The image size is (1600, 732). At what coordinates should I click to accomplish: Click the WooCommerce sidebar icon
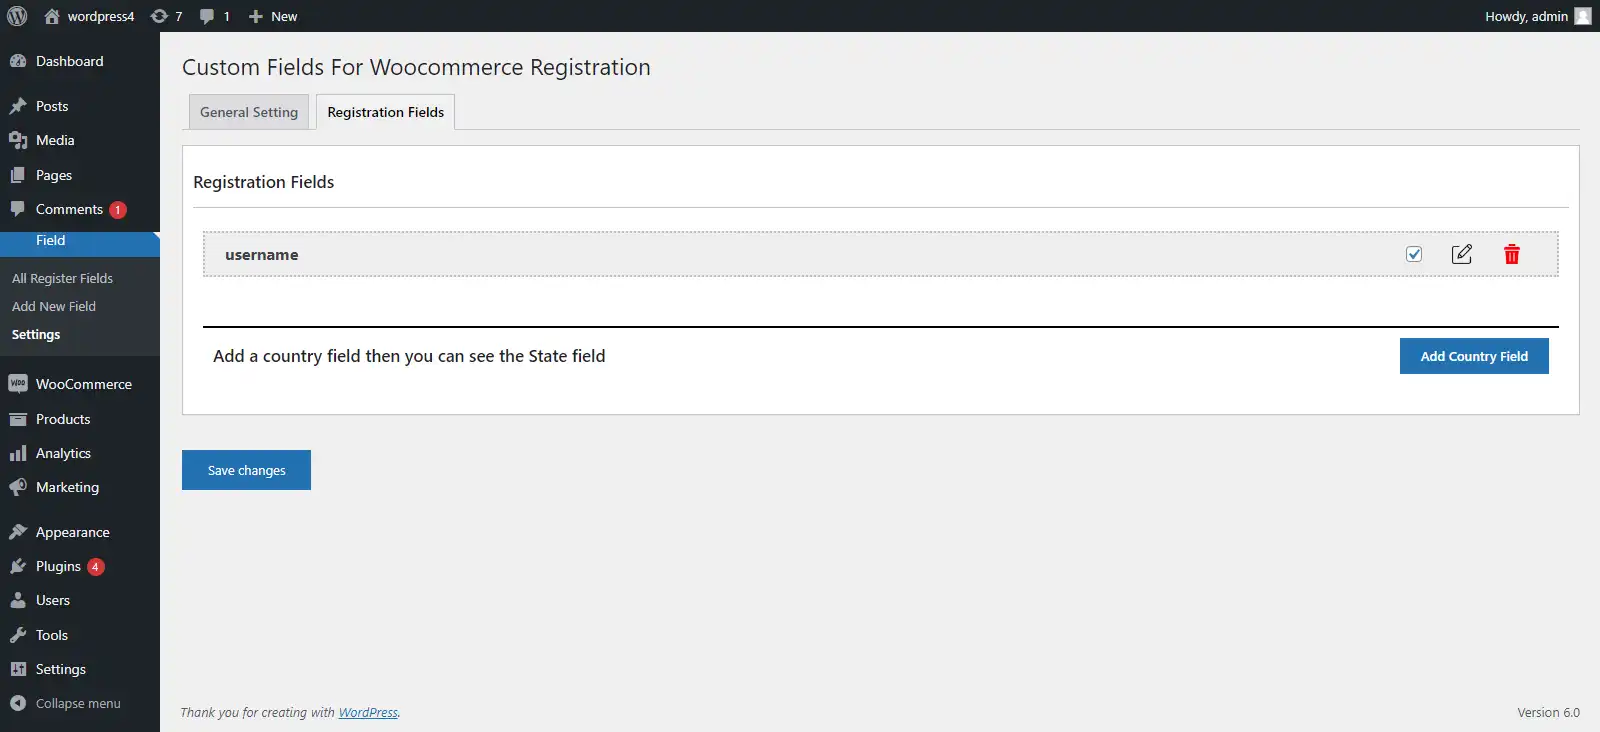click(18, 384)
